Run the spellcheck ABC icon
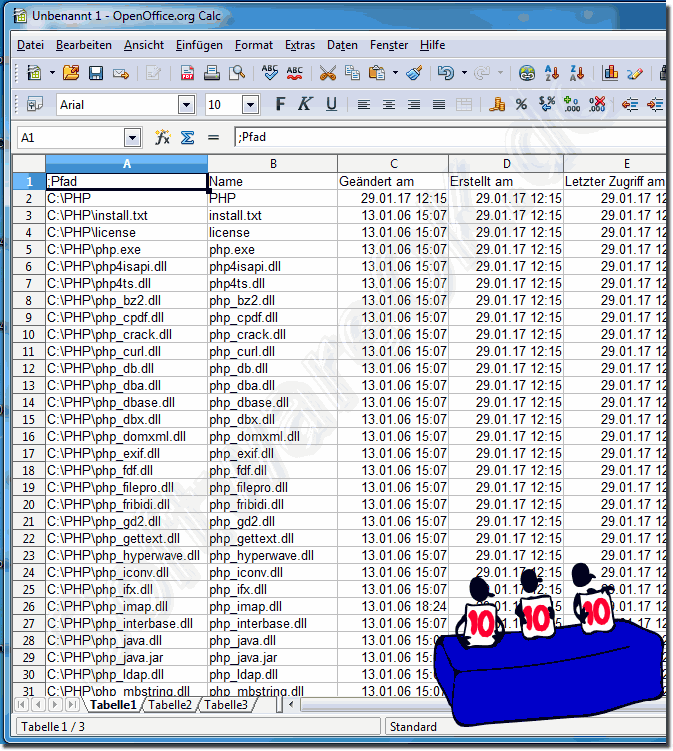This screenshot has height=751, width=673. pos(270,73)
